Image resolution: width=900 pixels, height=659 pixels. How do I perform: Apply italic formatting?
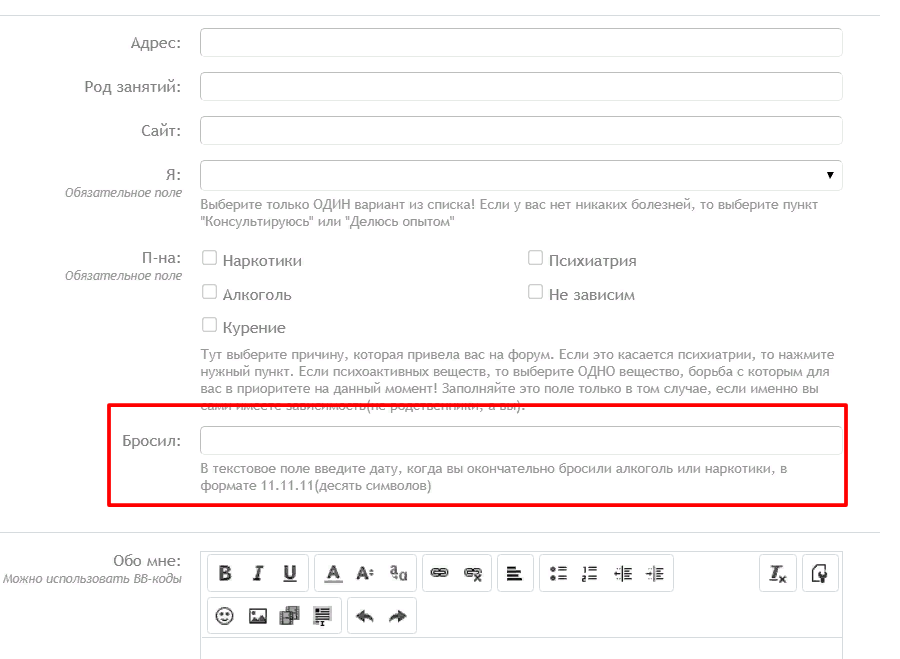click(257, 573)
